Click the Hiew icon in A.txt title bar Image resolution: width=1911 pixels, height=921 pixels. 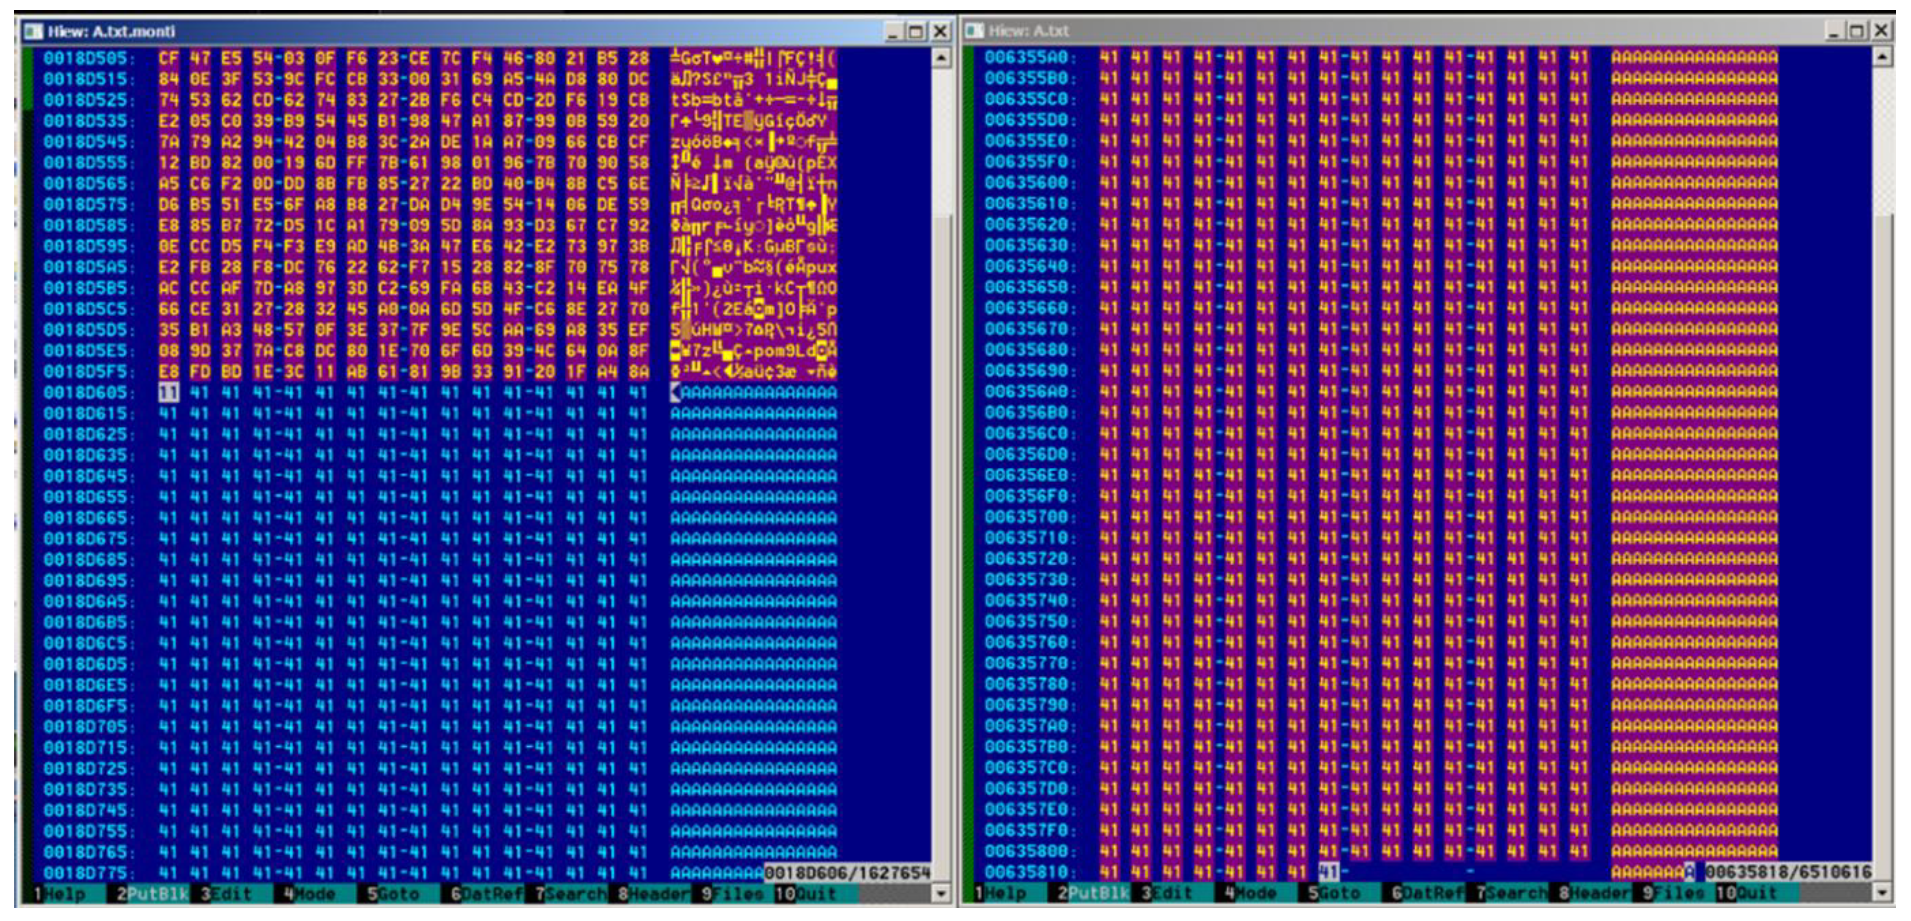click(x=975, y=31)
